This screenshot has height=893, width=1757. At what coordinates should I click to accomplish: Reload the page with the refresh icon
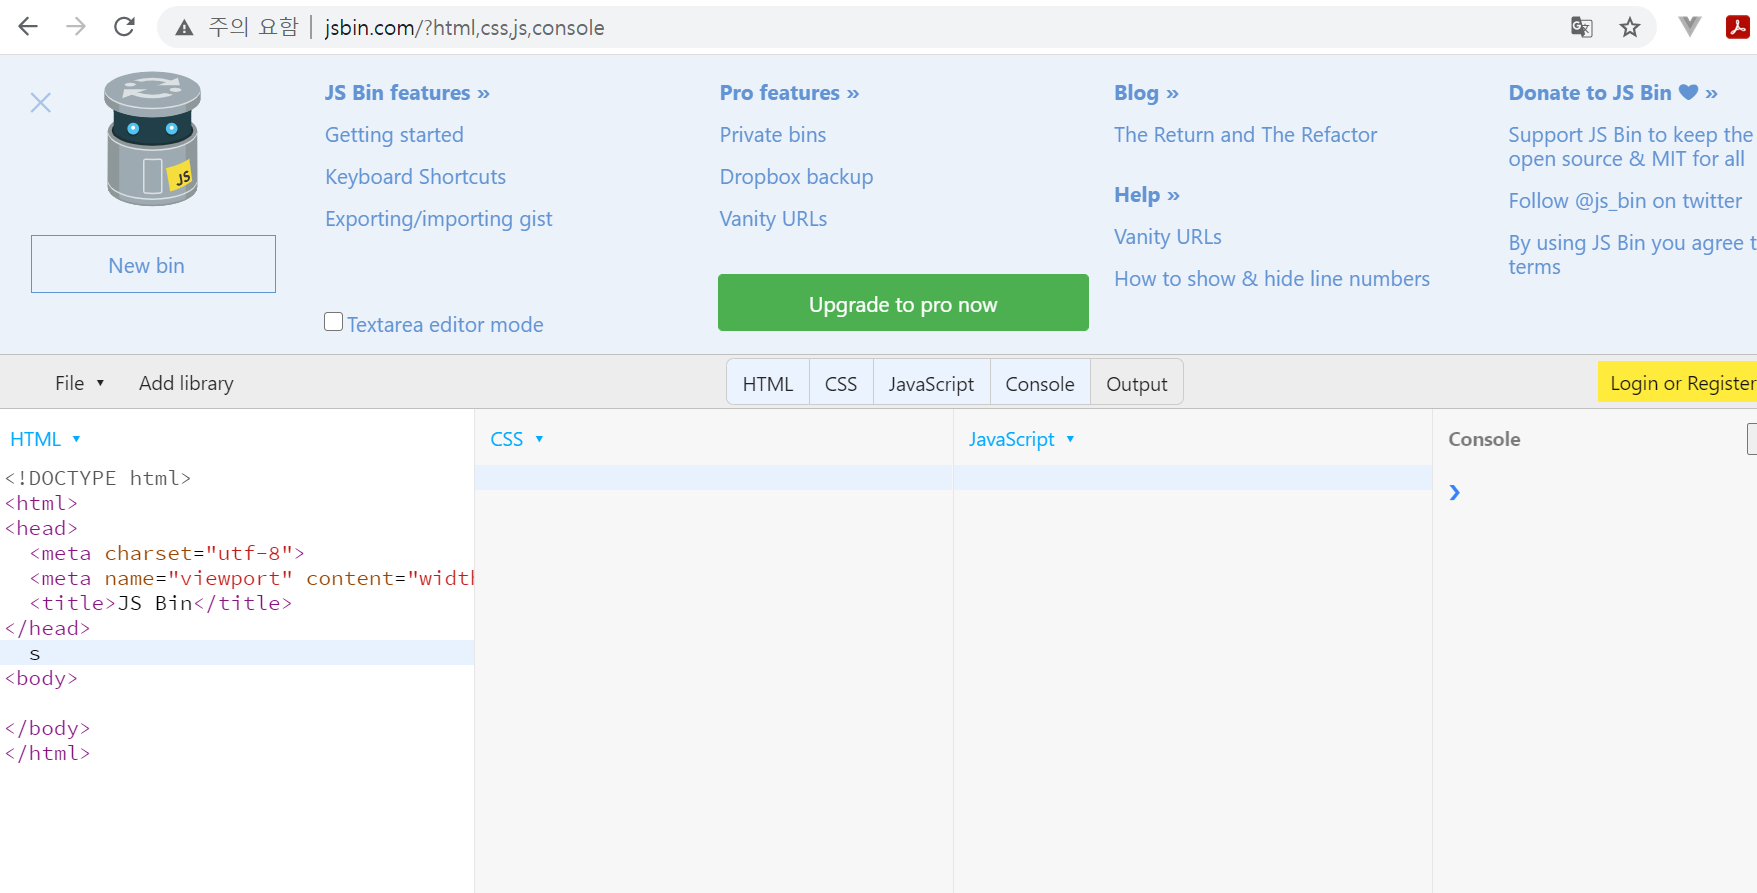124,27
